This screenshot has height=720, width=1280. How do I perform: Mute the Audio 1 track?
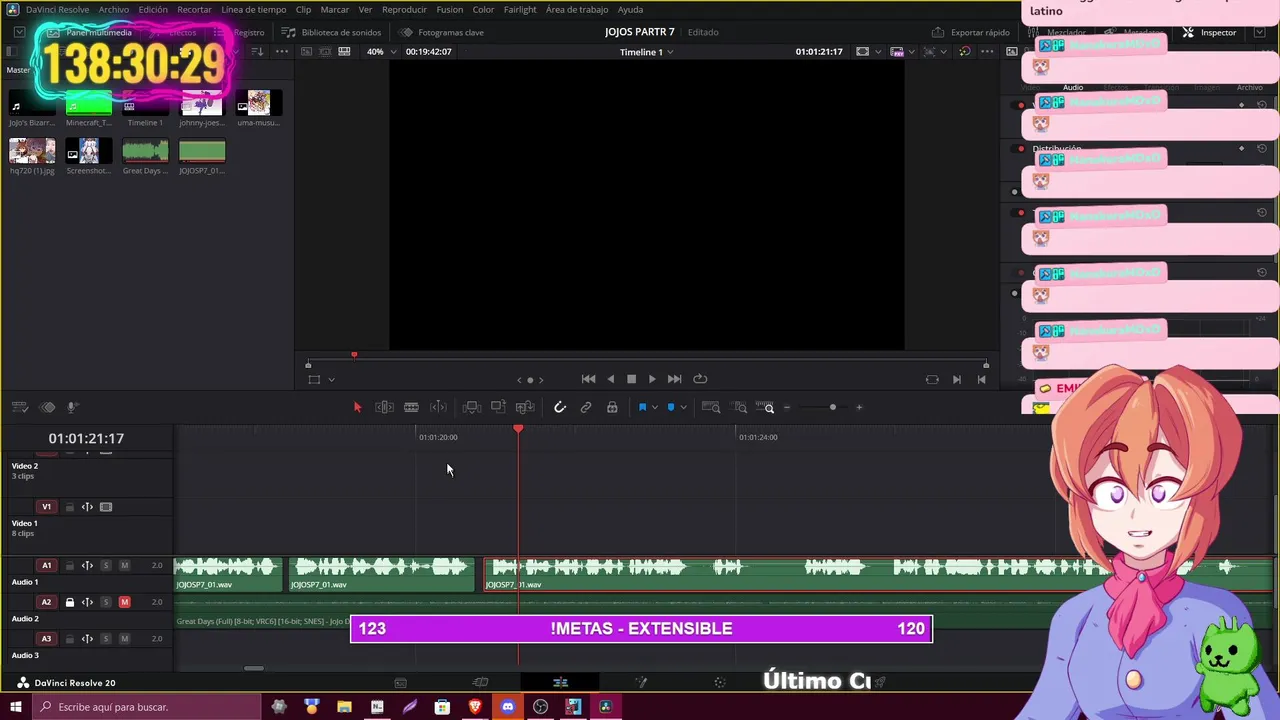point(124,565)
